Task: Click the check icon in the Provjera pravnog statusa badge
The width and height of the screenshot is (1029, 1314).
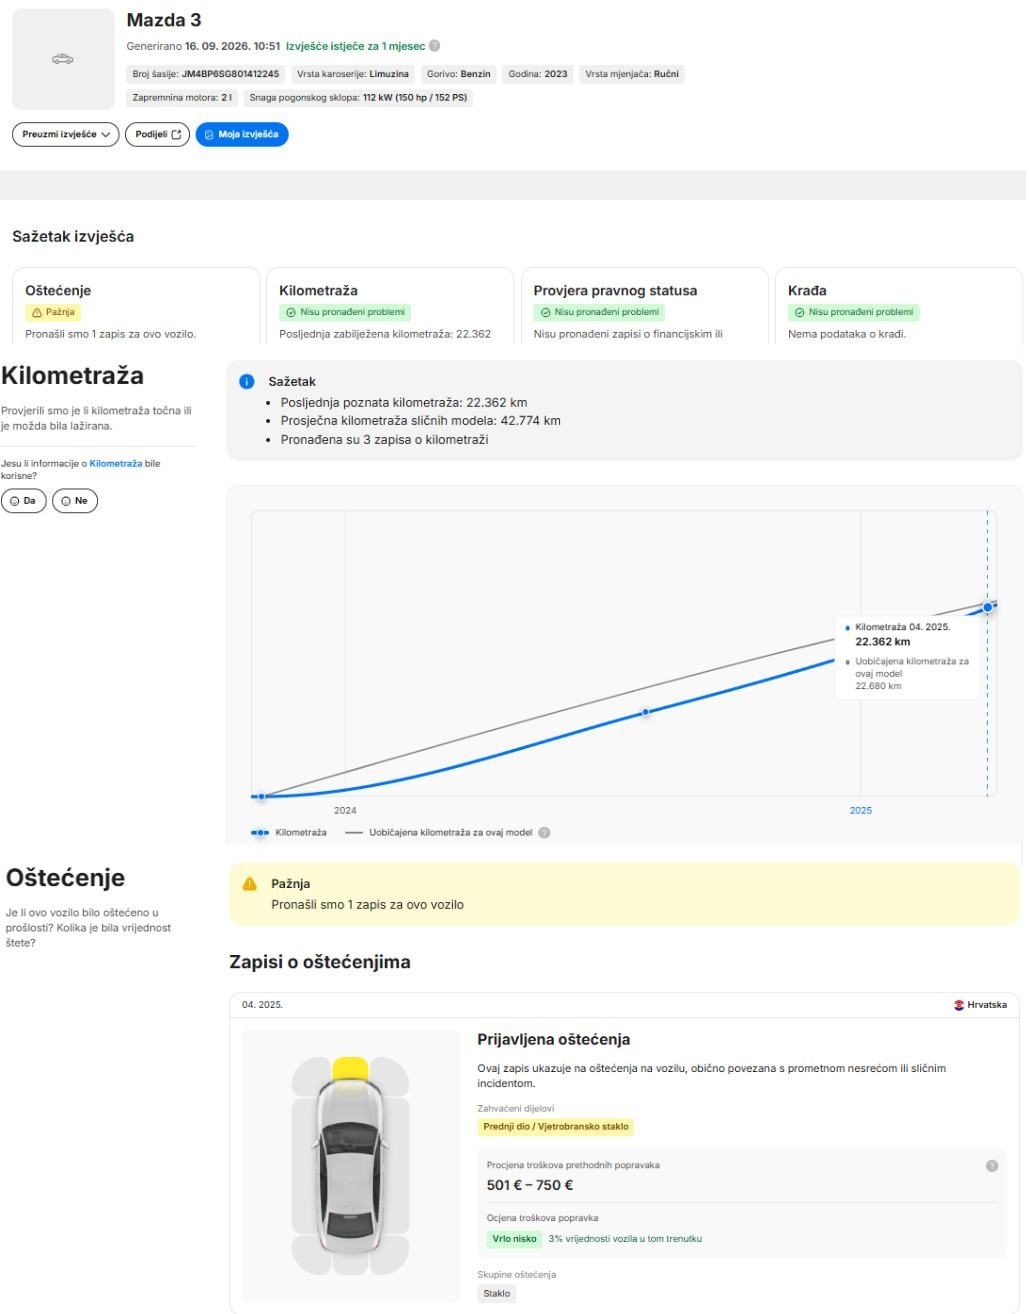Action: point(545,312)
